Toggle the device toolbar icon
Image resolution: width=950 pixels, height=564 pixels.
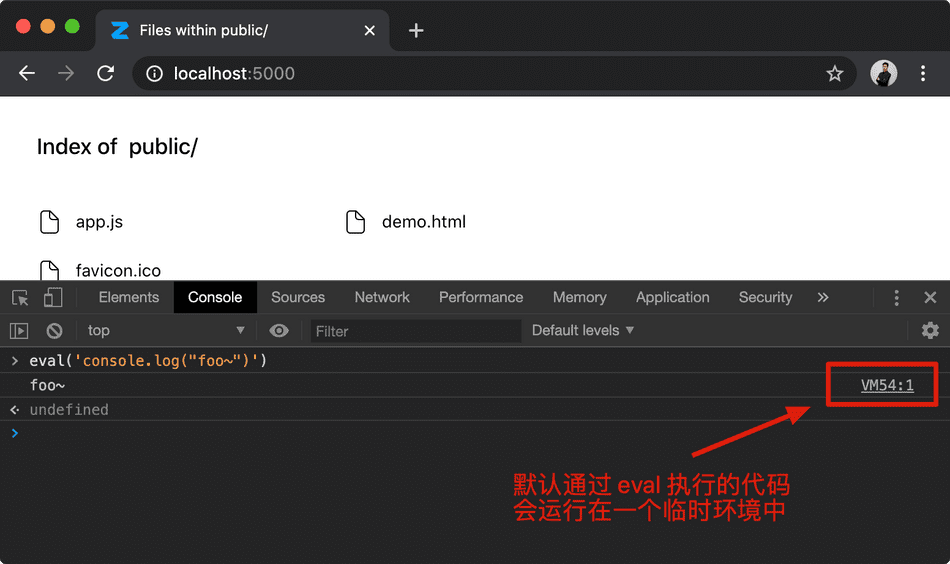click(x=53, y=298)
